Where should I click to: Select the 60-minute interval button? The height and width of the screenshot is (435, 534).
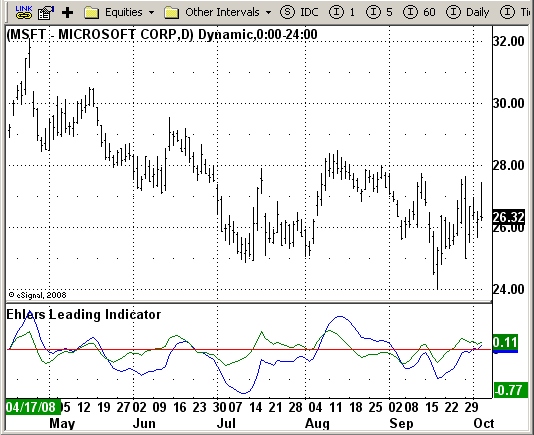coord(419,13)
